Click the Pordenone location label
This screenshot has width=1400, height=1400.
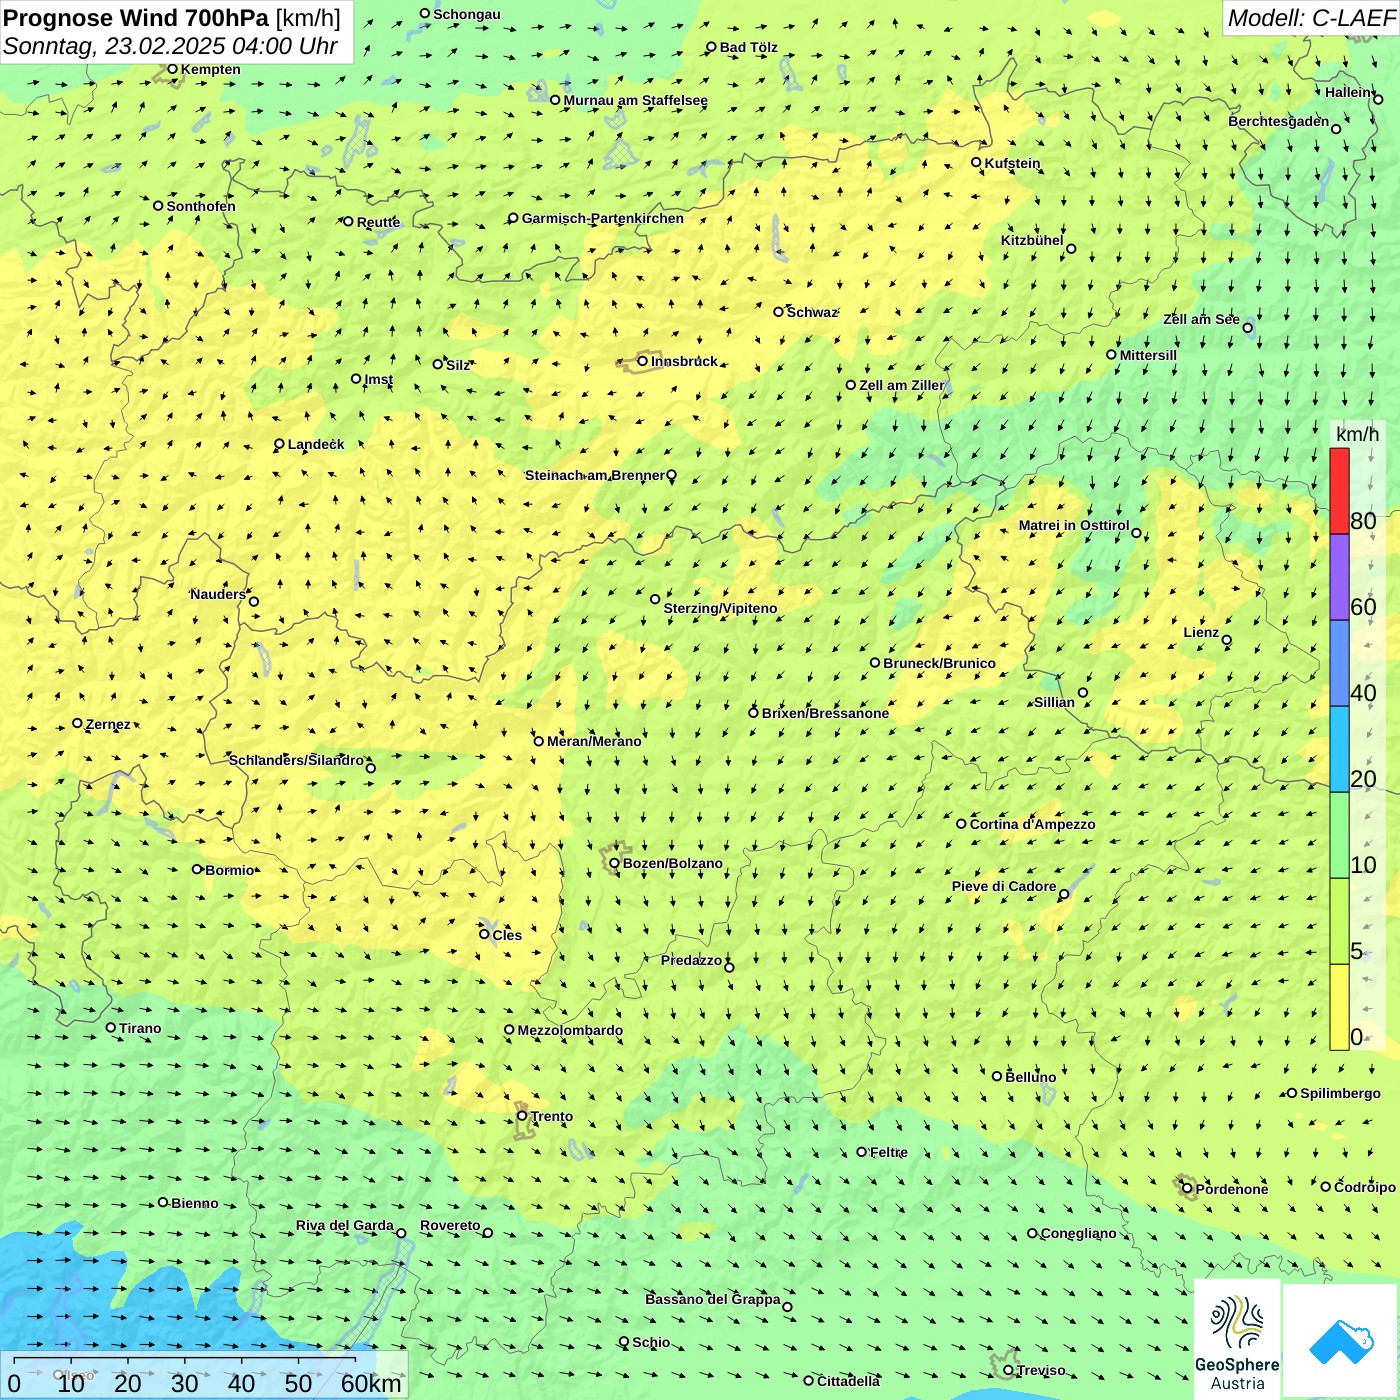1232,1189
